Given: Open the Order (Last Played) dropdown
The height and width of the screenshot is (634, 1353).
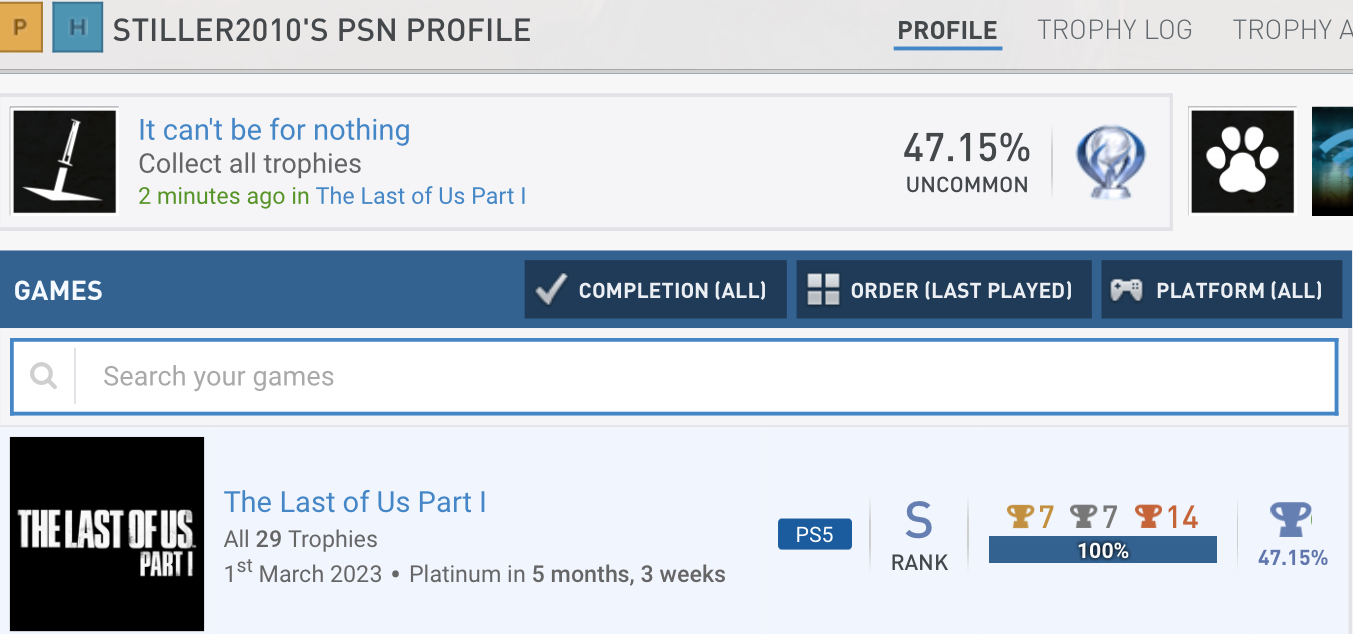Looking at the screenshot, I should 943,290.
